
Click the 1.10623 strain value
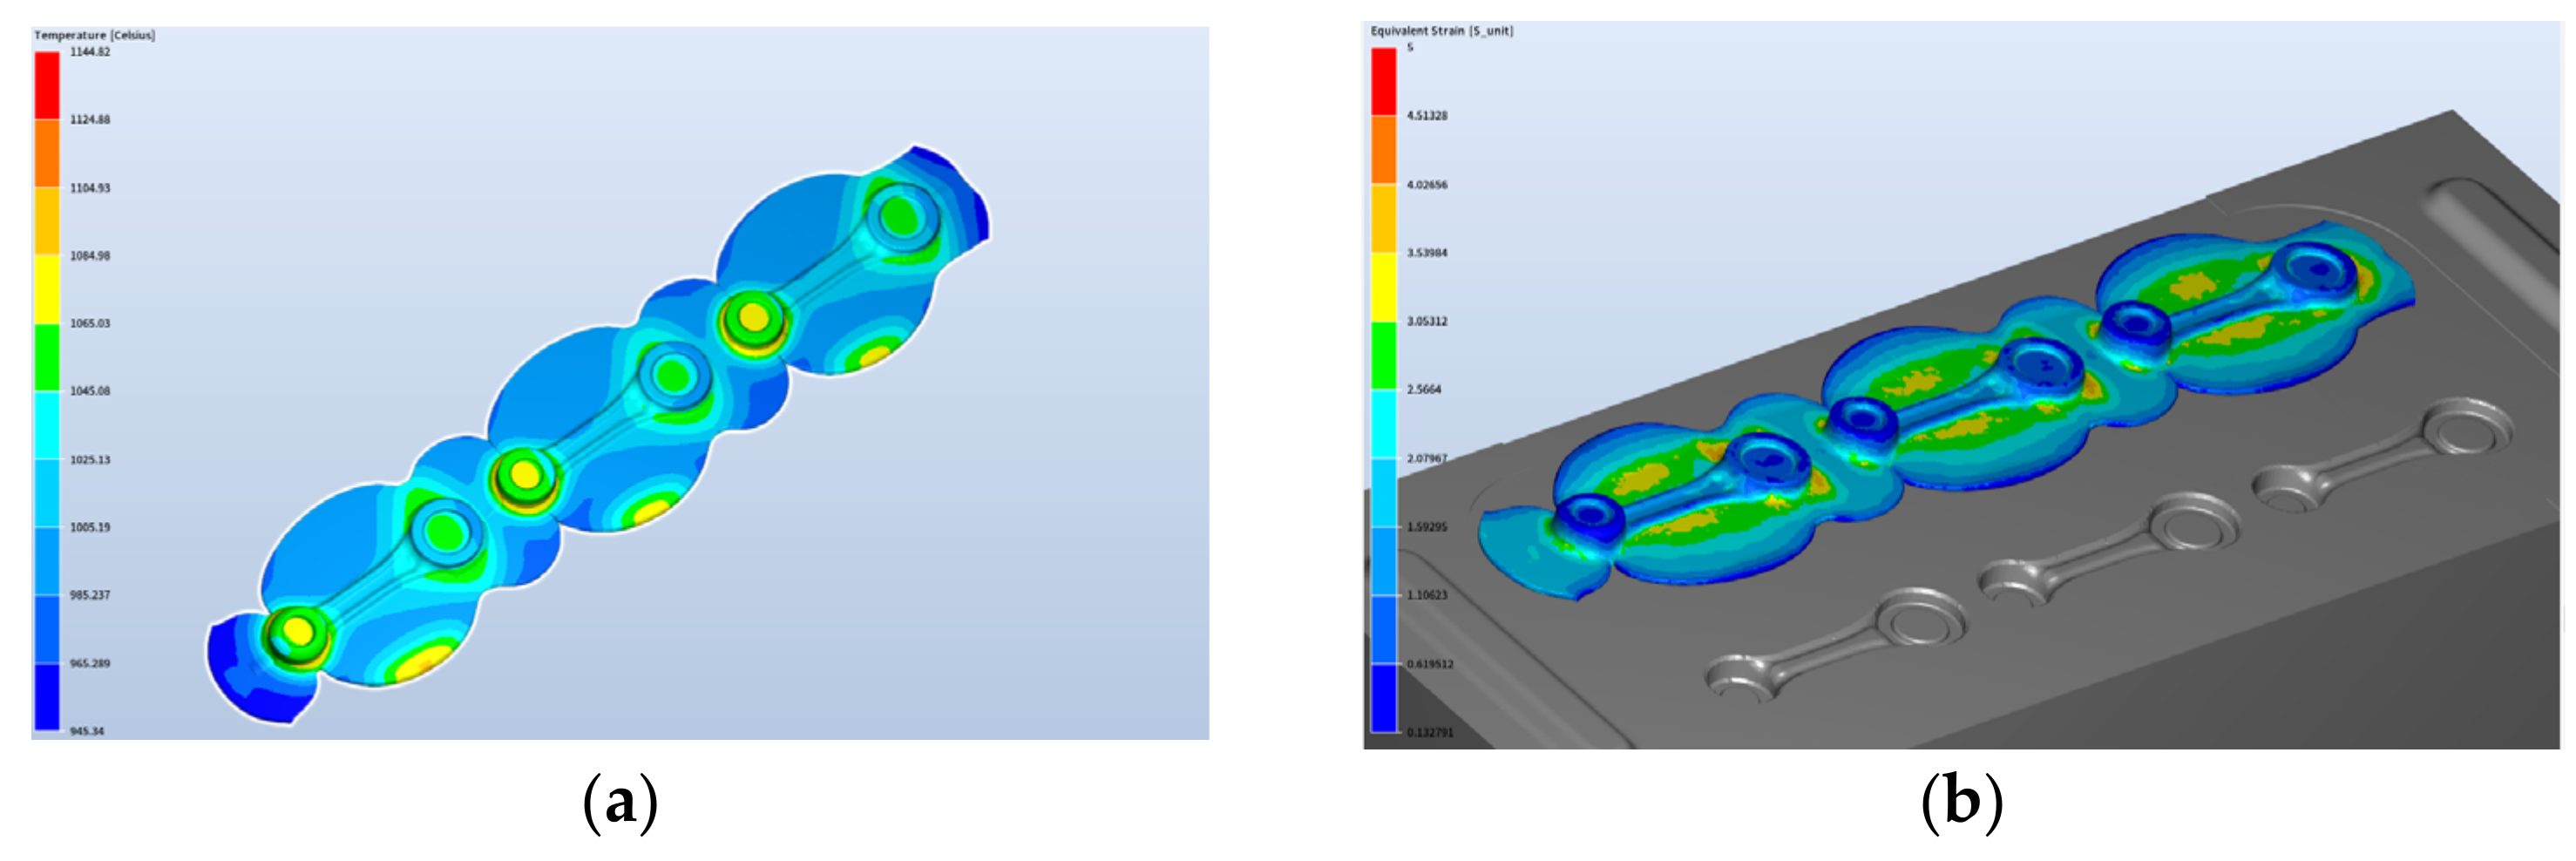1427,595
